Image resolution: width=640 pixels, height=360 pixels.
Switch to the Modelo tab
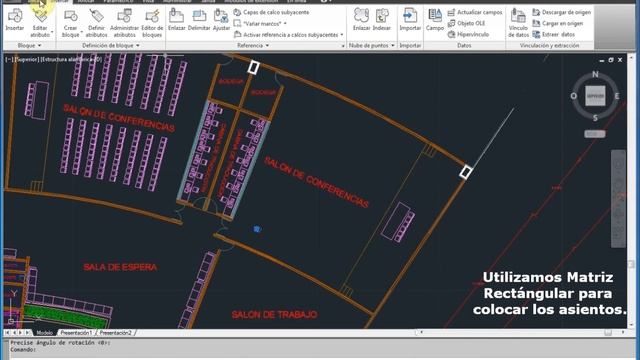pyautogui.click(x=44, y=333)
